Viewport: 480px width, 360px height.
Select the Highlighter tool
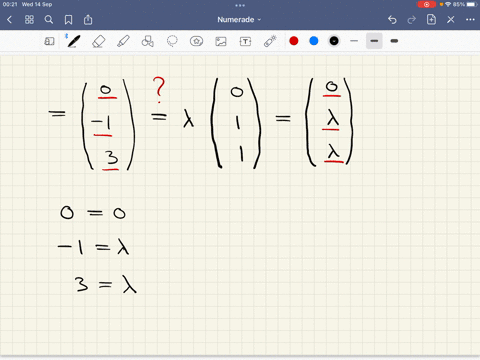click(x=123, y=41)
